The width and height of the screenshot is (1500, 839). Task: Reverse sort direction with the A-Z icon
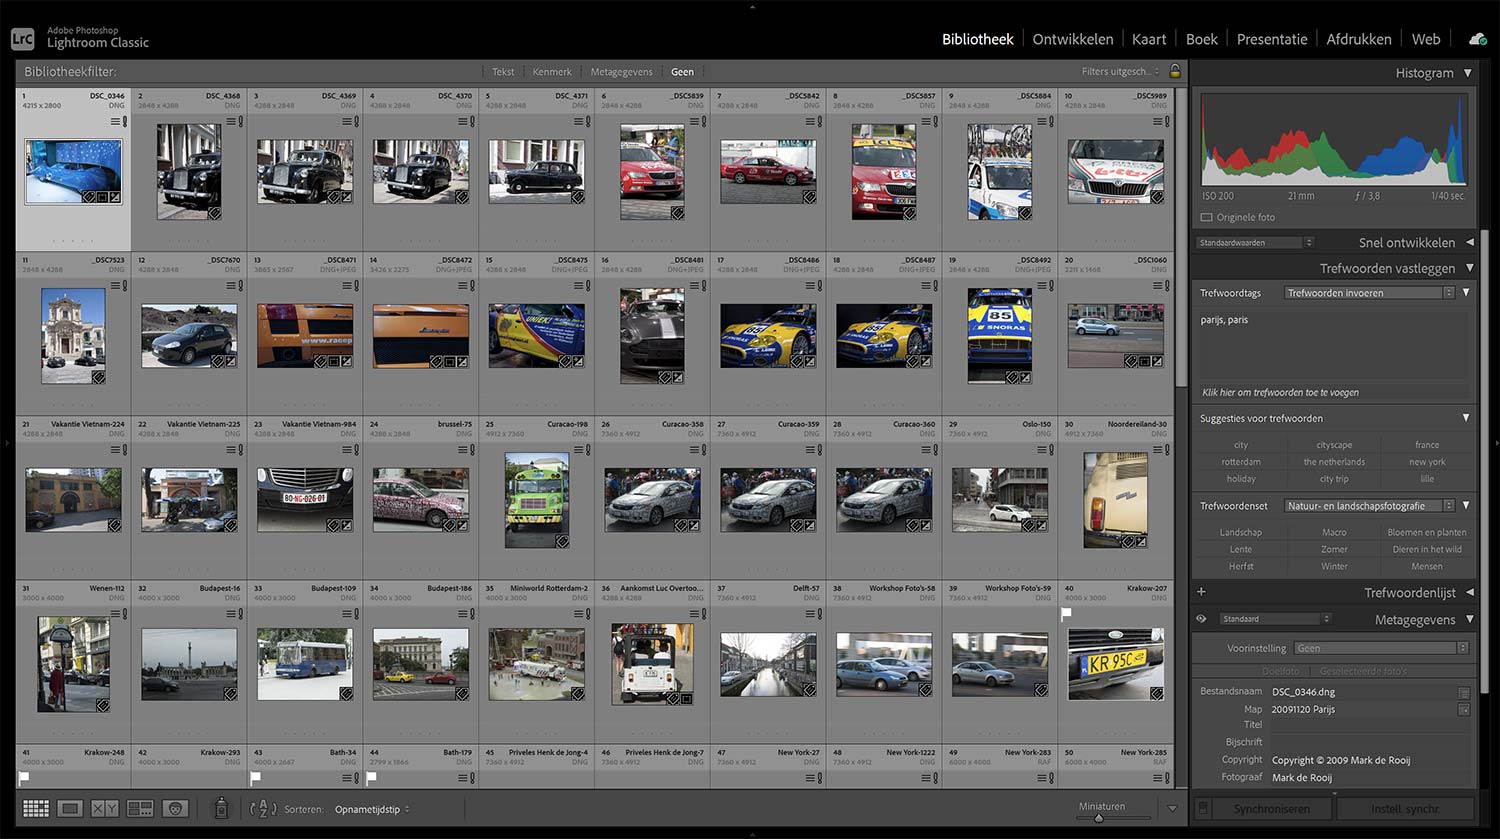(x=262, y=808)
